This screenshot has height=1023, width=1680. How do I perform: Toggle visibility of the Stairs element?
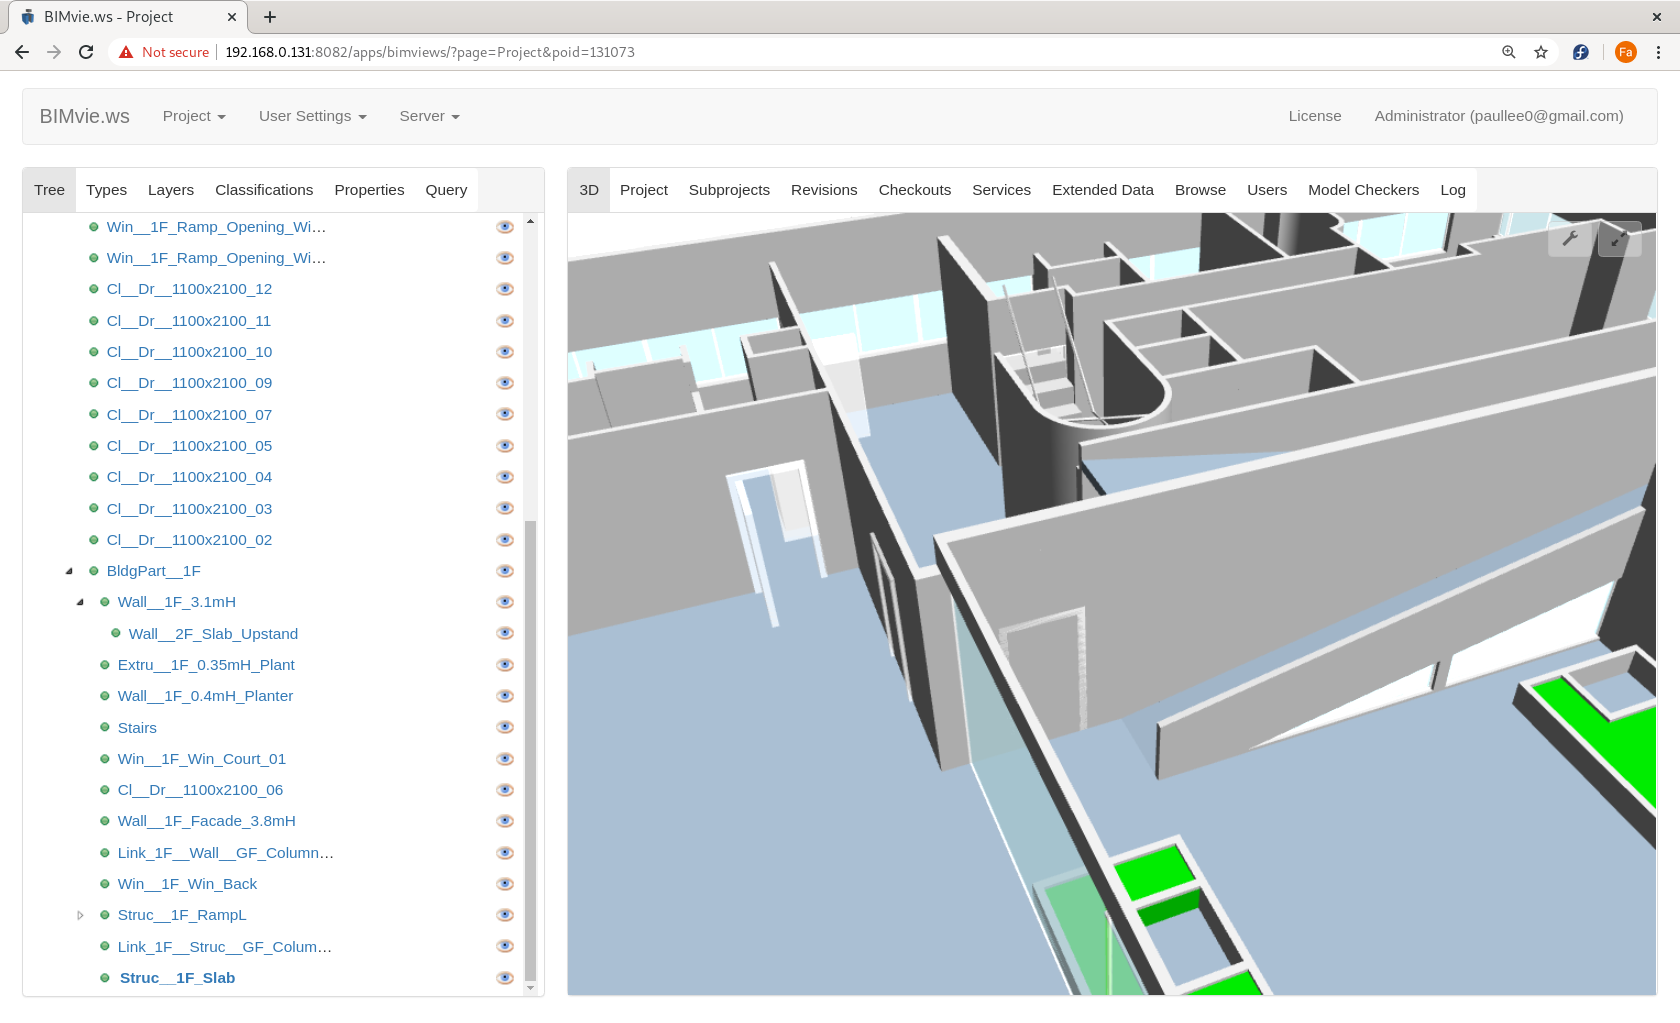pyautogui.click(x=505, y=727)
